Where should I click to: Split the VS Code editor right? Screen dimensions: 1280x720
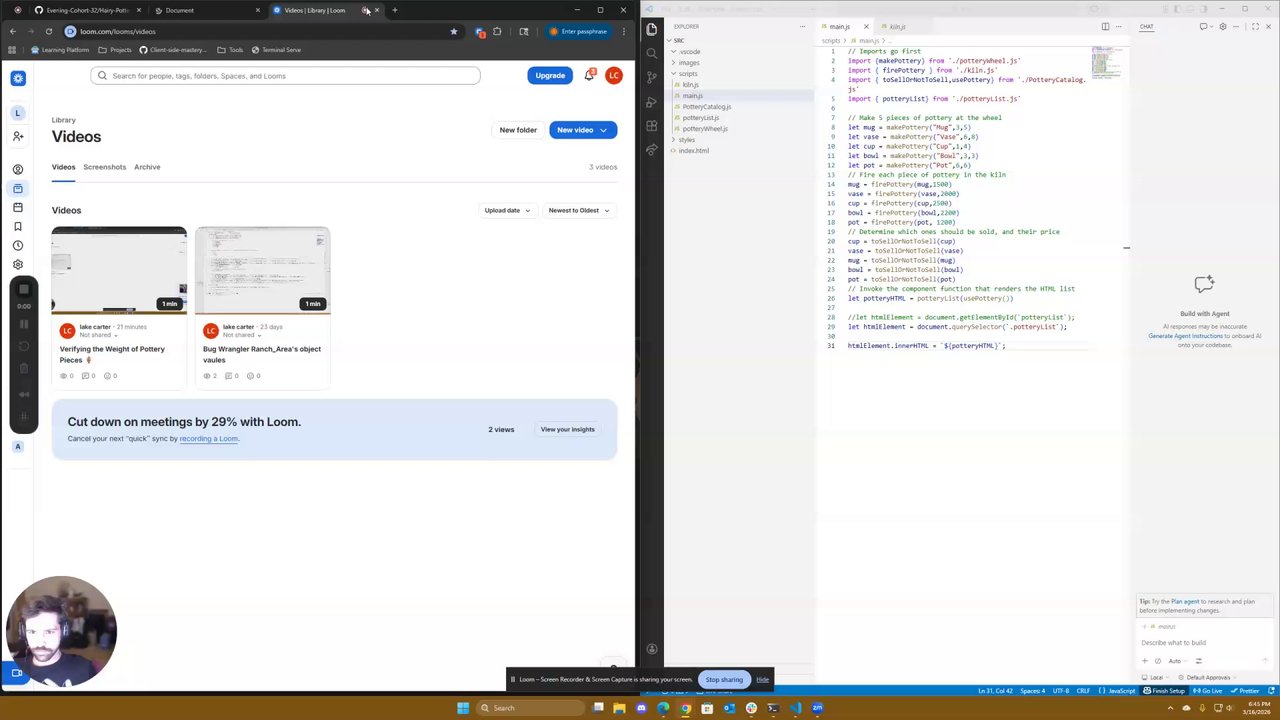tap(1105, 26)
